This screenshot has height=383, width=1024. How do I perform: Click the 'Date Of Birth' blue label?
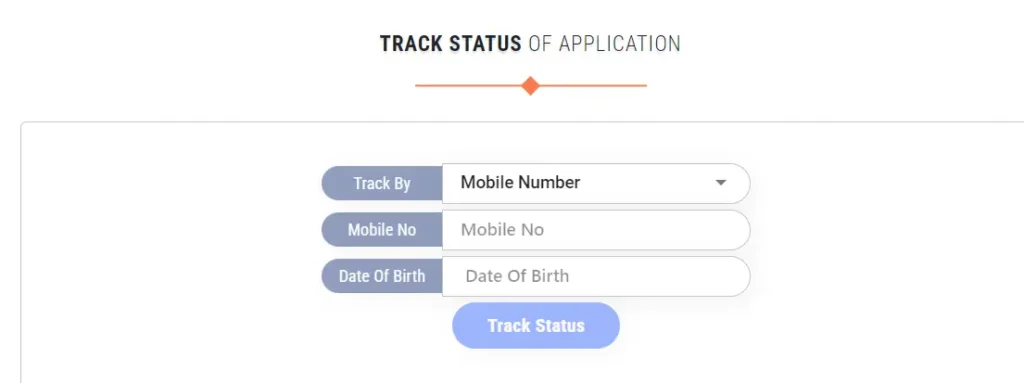point(382,276)
